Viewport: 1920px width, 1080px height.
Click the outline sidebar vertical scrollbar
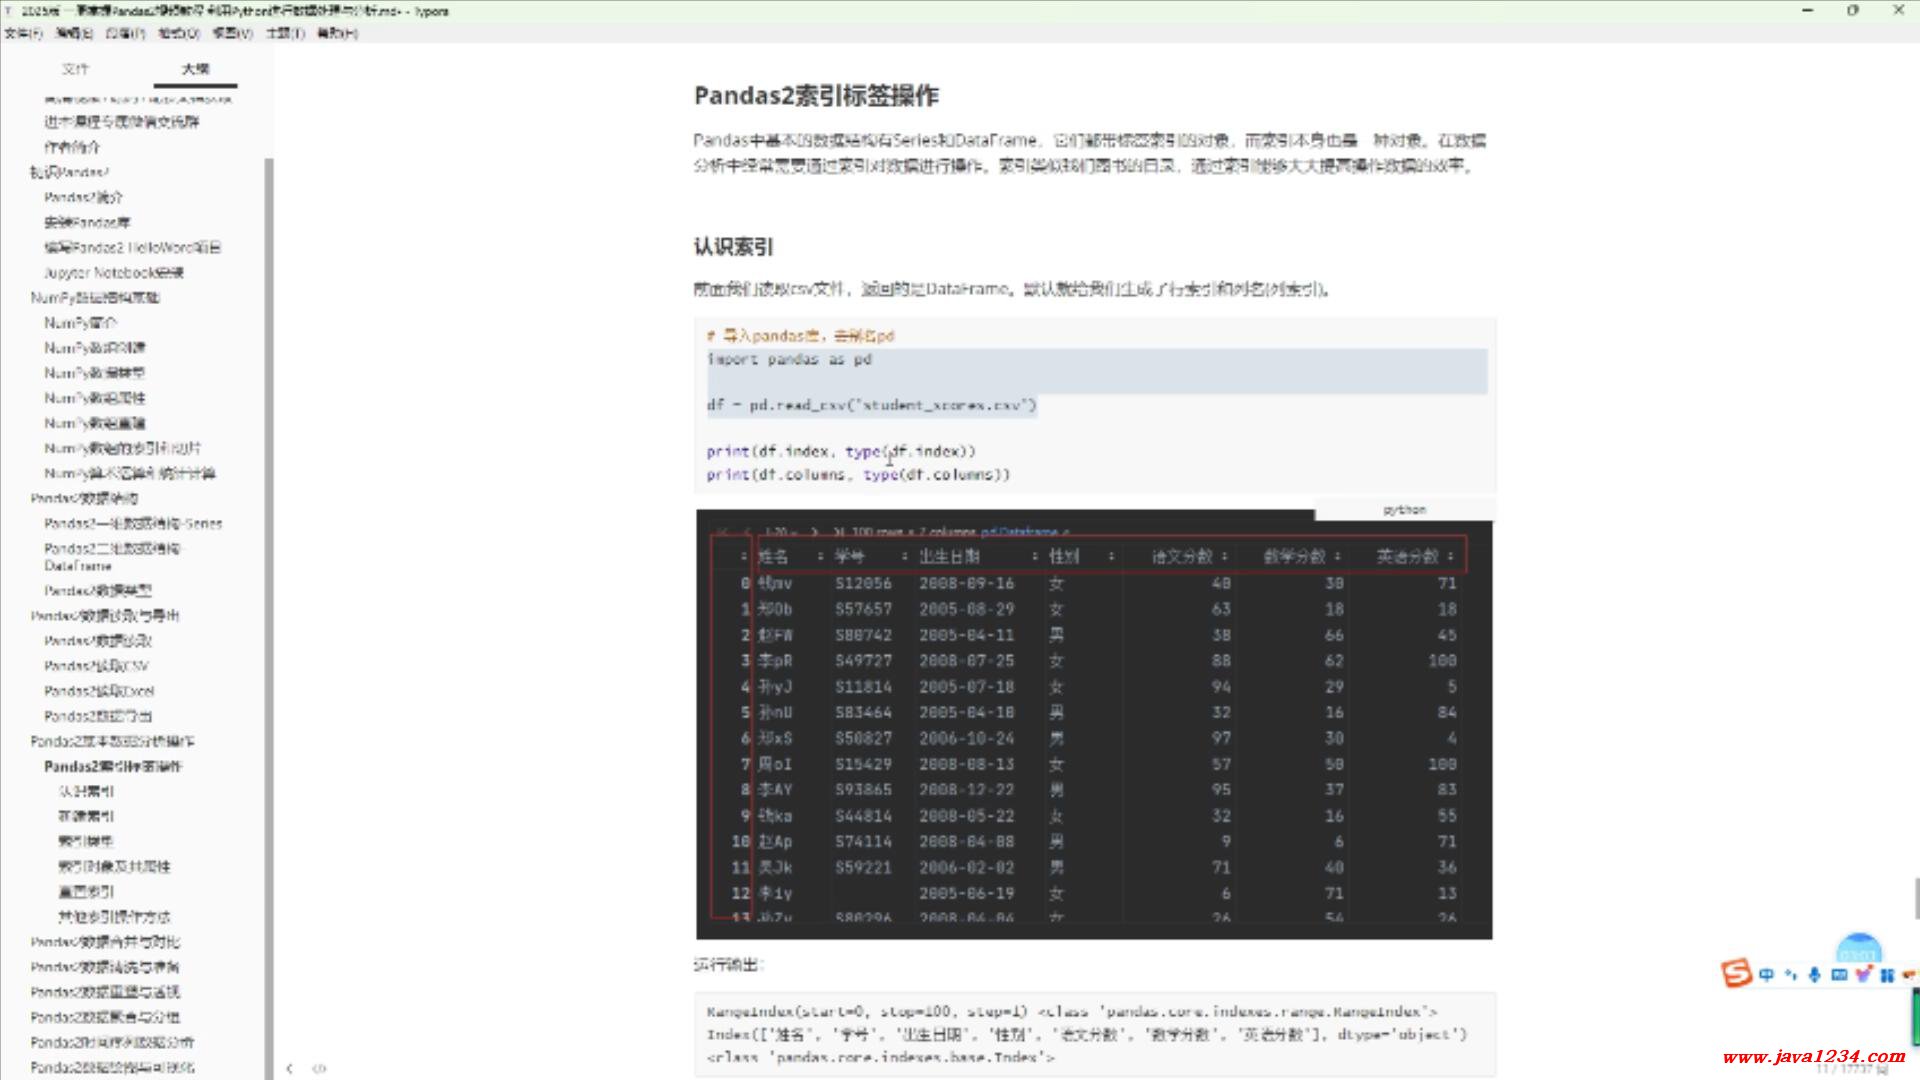pyautogui.click(x=268, y=600)
